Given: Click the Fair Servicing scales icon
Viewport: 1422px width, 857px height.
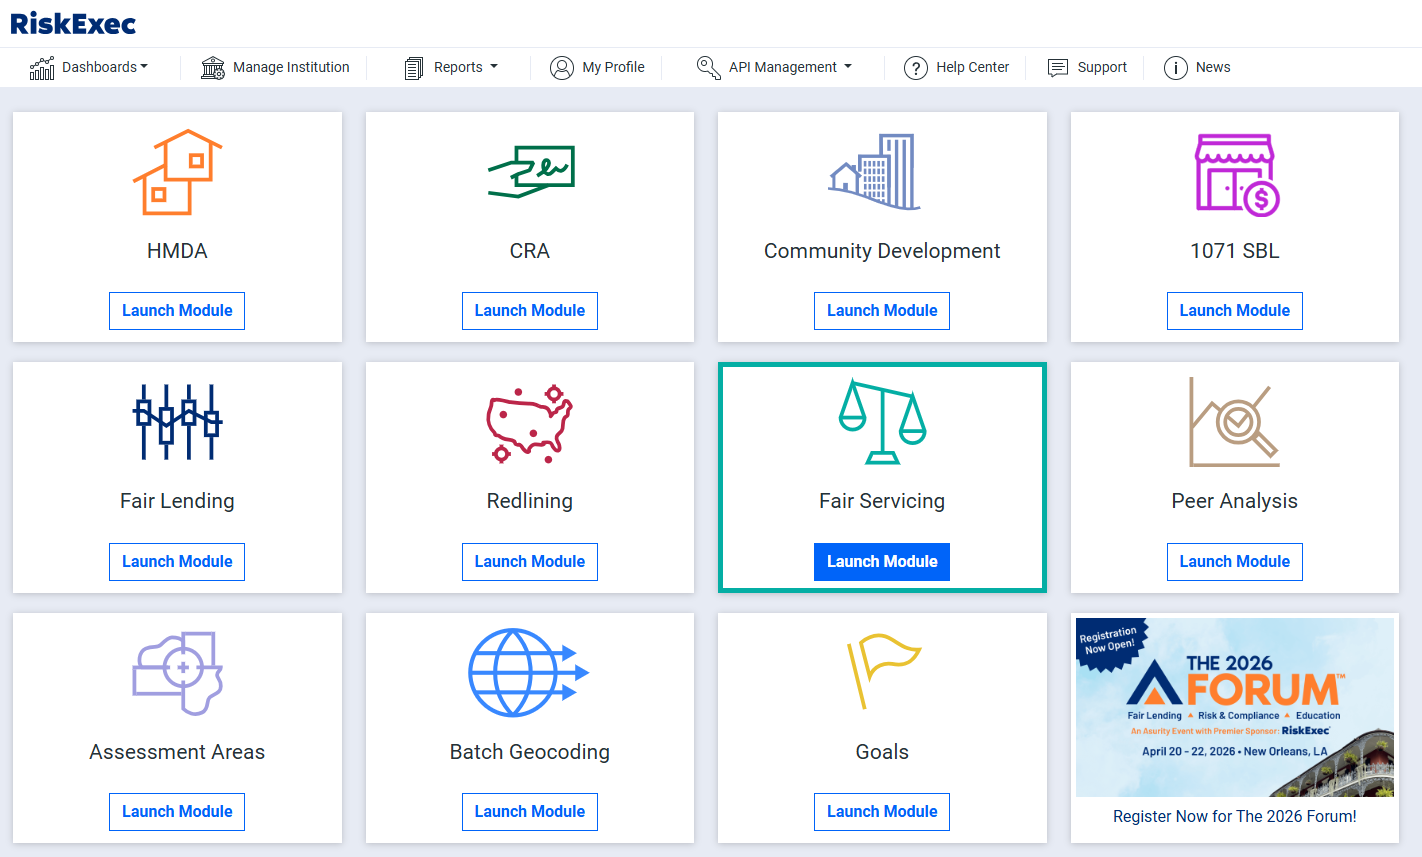Looking at the screenshot, I should (882, 421).
